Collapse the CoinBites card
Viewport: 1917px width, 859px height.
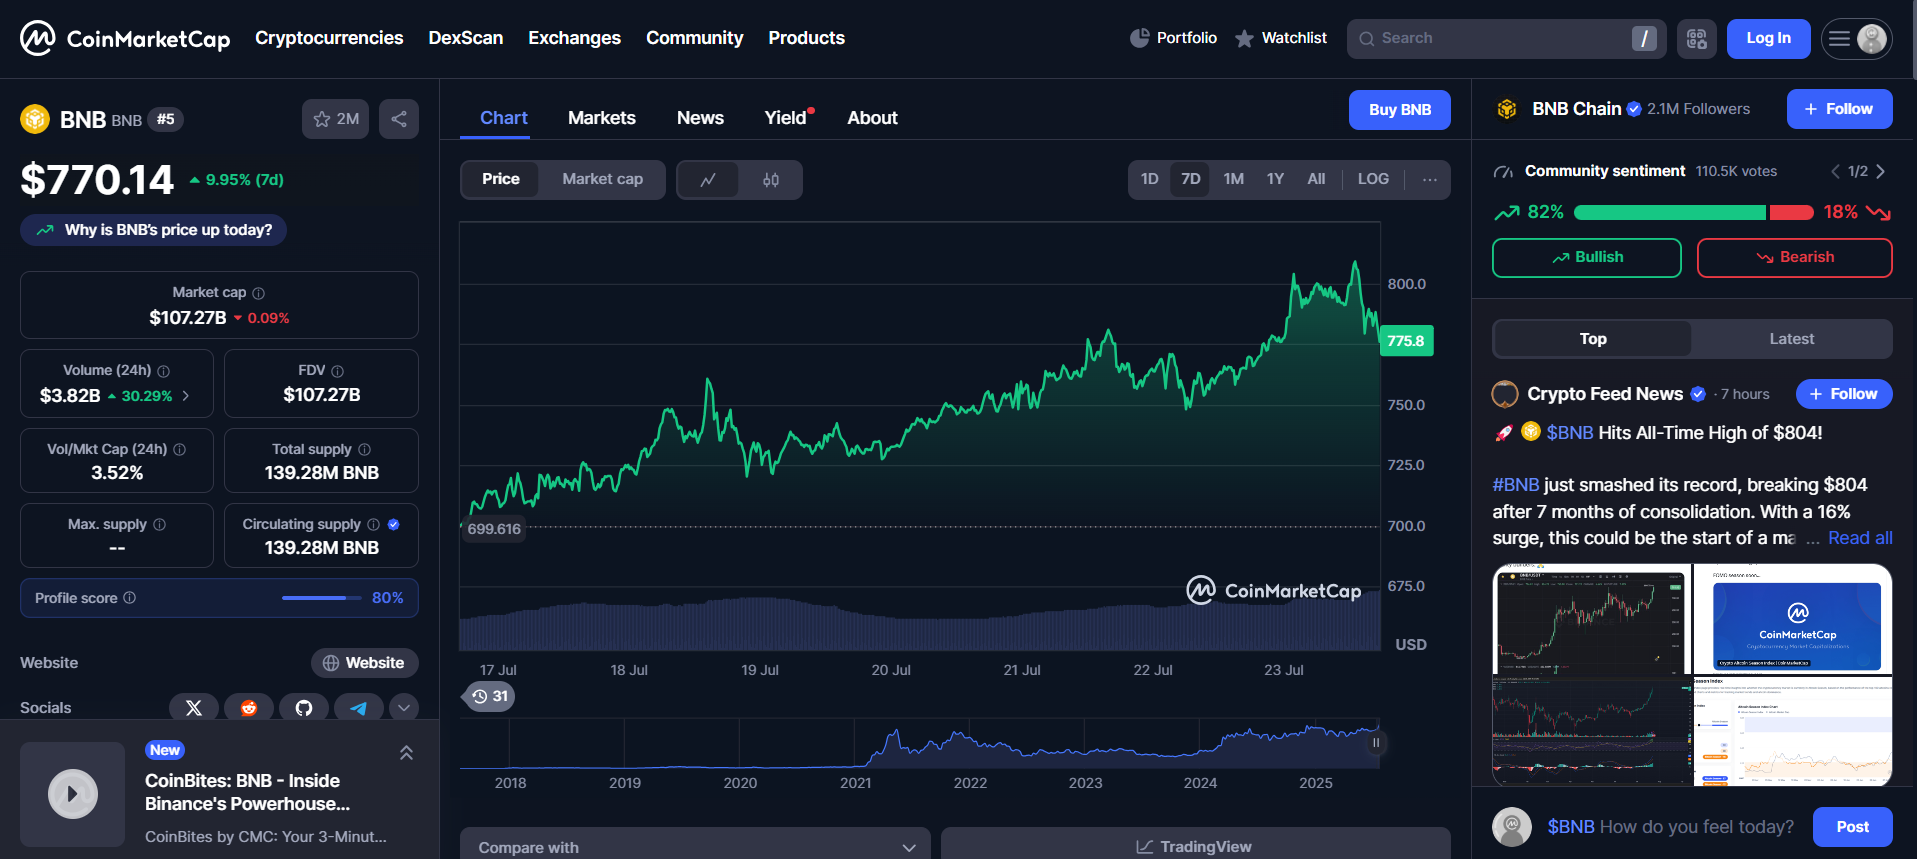tap(406, 753)
